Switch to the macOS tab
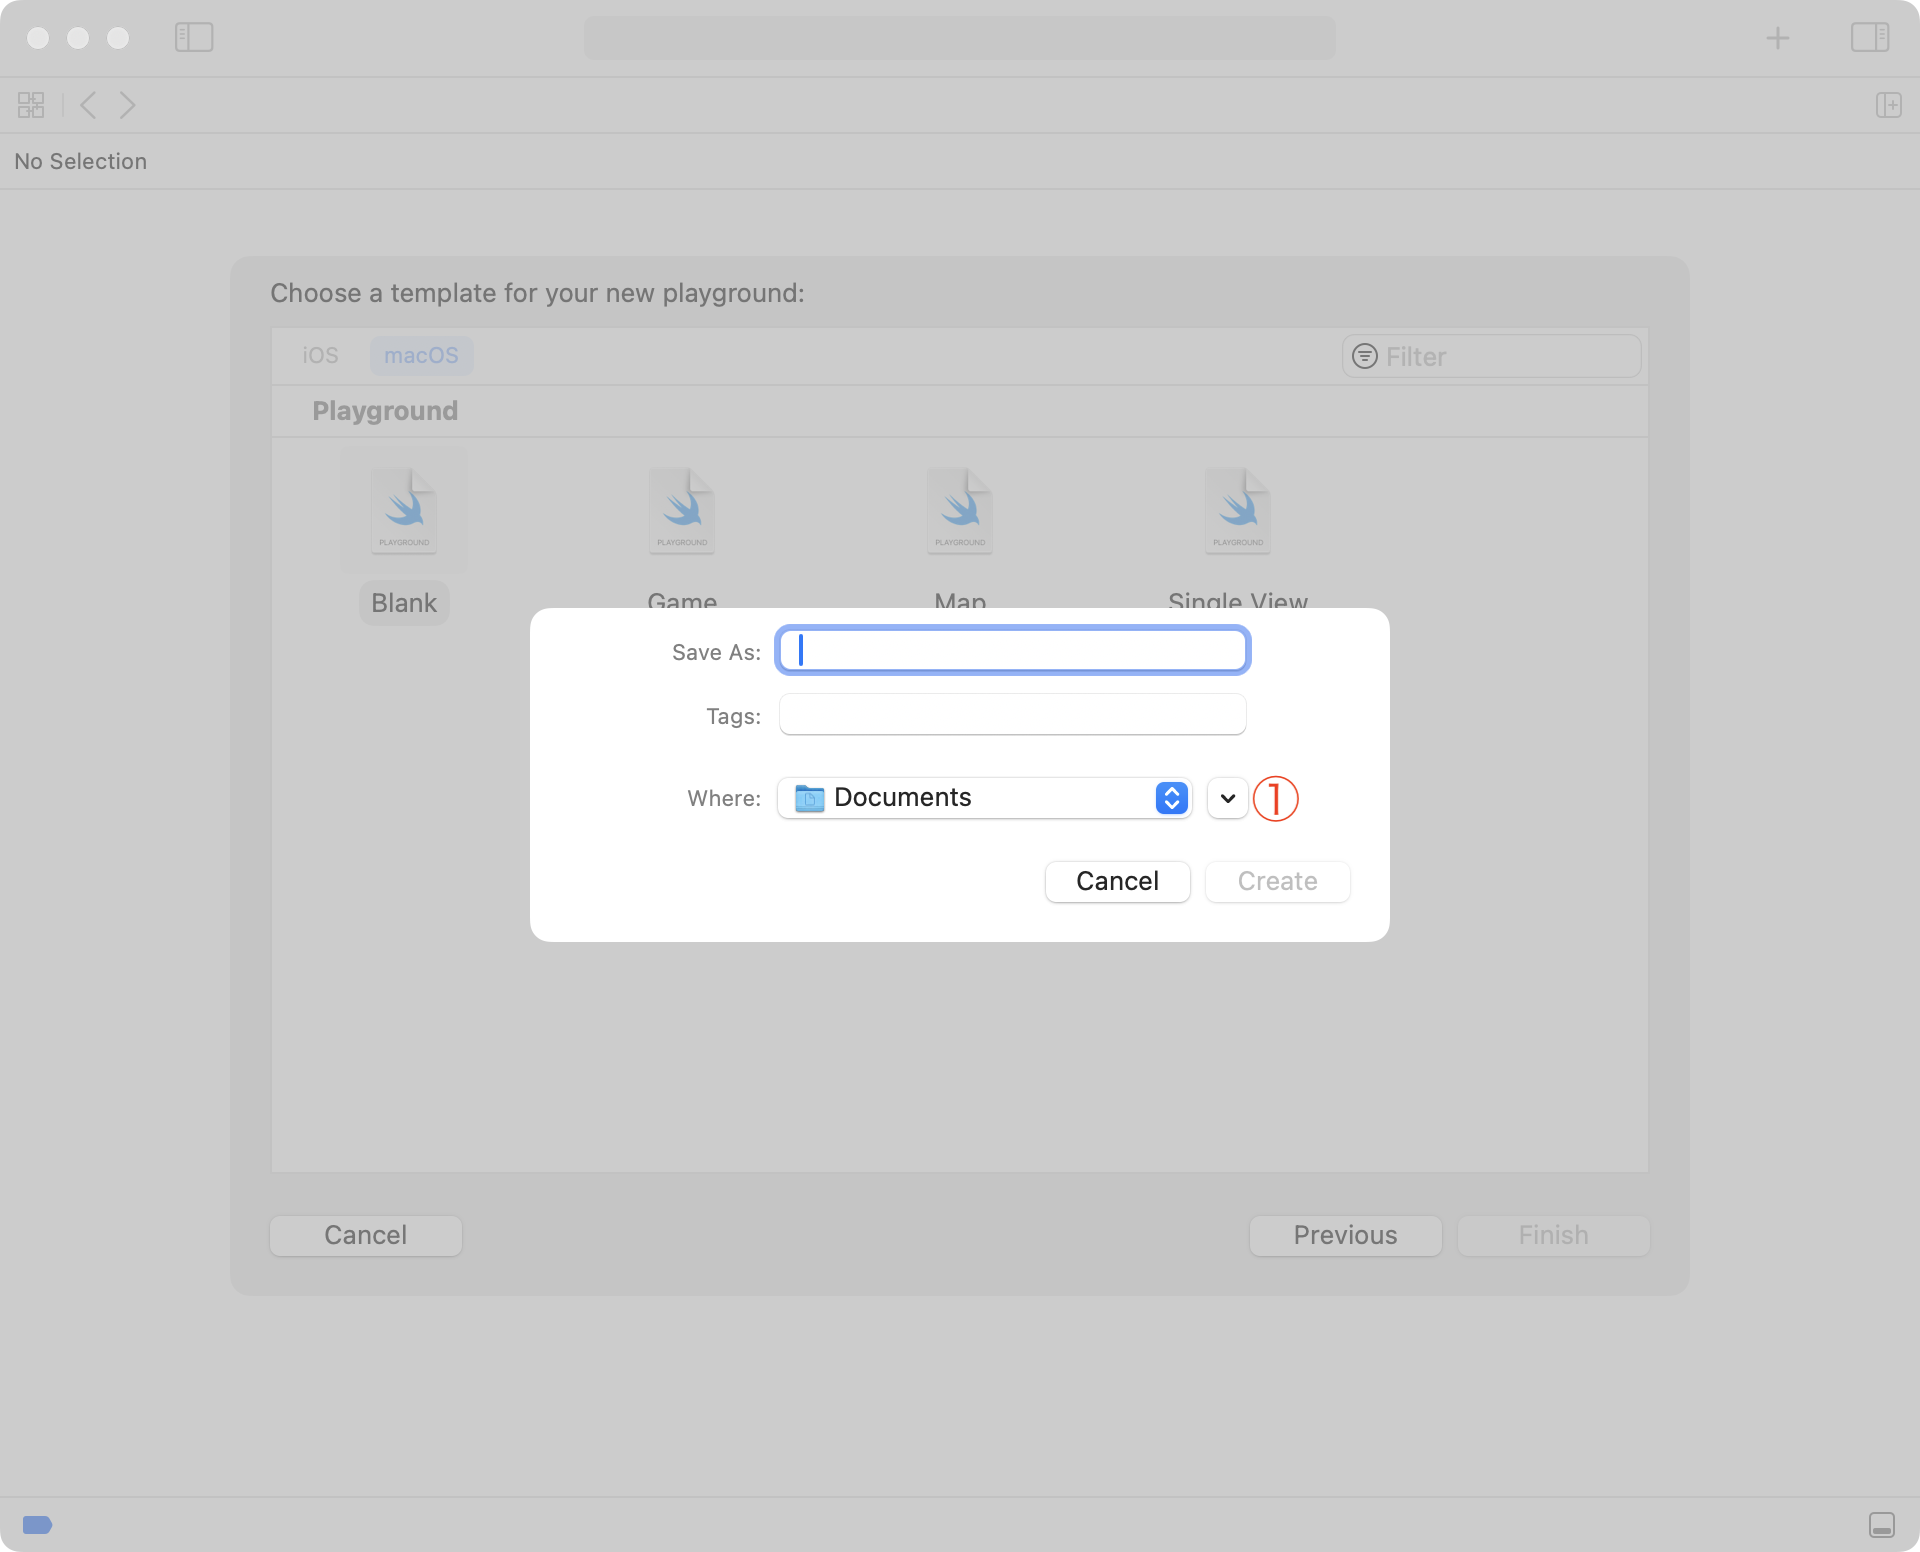 click(x=421, y=356)
